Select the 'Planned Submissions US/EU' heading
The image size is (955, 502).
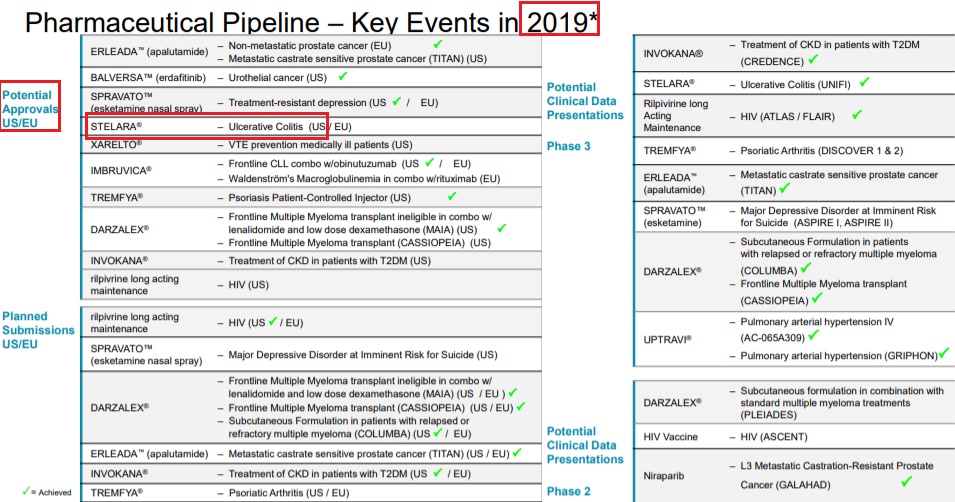click(x=38, y=330)
